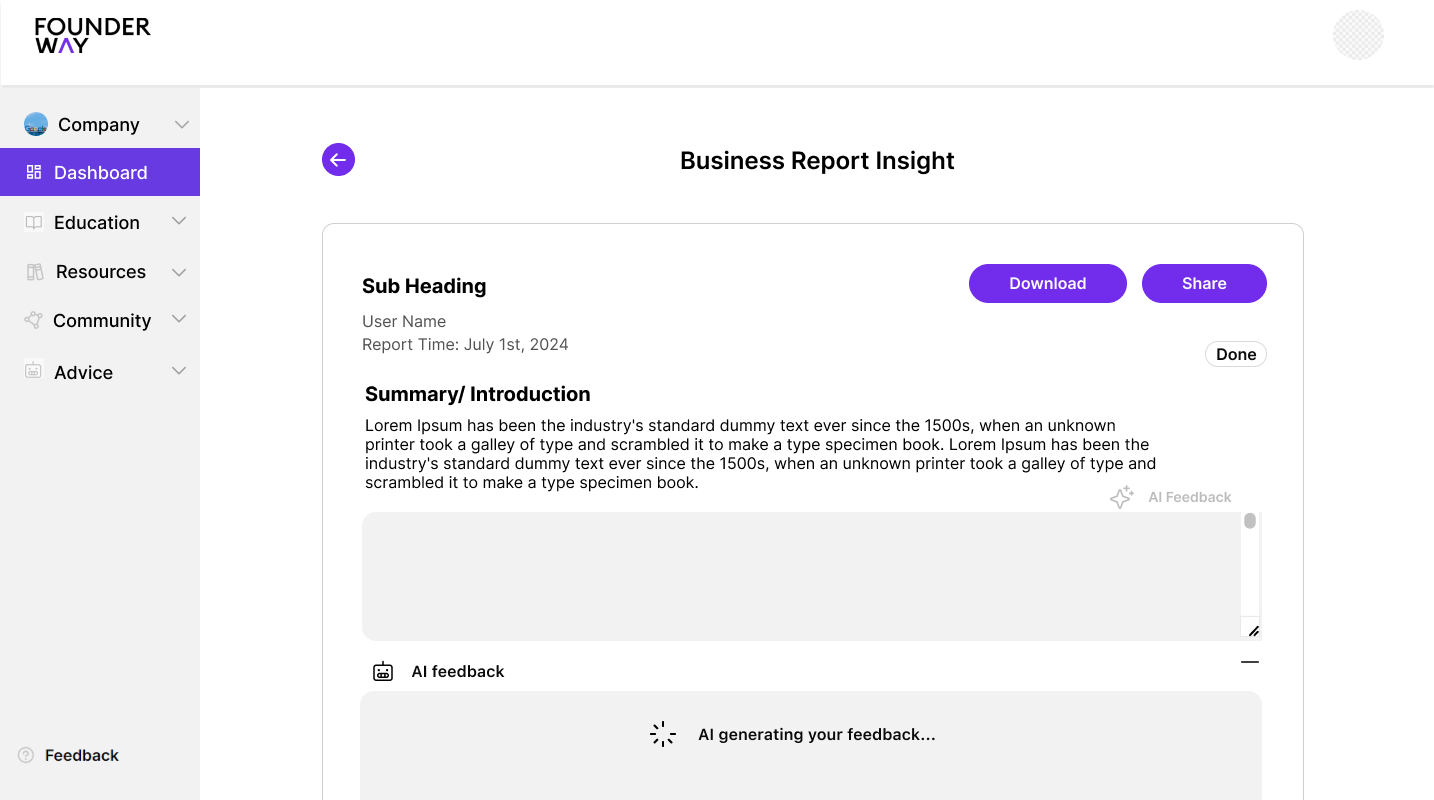Viewport: 1434px width, 800px height.
Task: Click the FounderWay logo
Action: pos(92,35)
